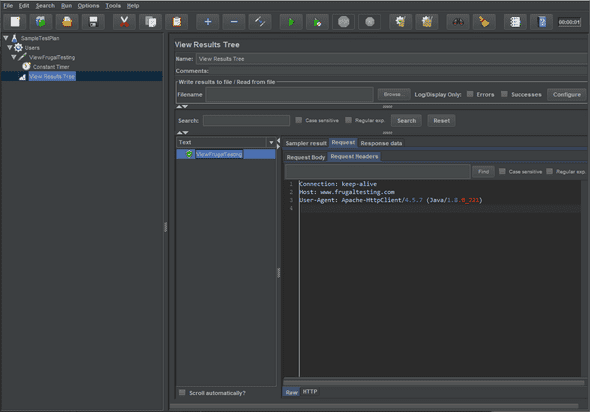Image resolution: width=590 pixels, height=412 pixels.
Task: Collapse the SampleTestPlan tree node
Action: 6,38
